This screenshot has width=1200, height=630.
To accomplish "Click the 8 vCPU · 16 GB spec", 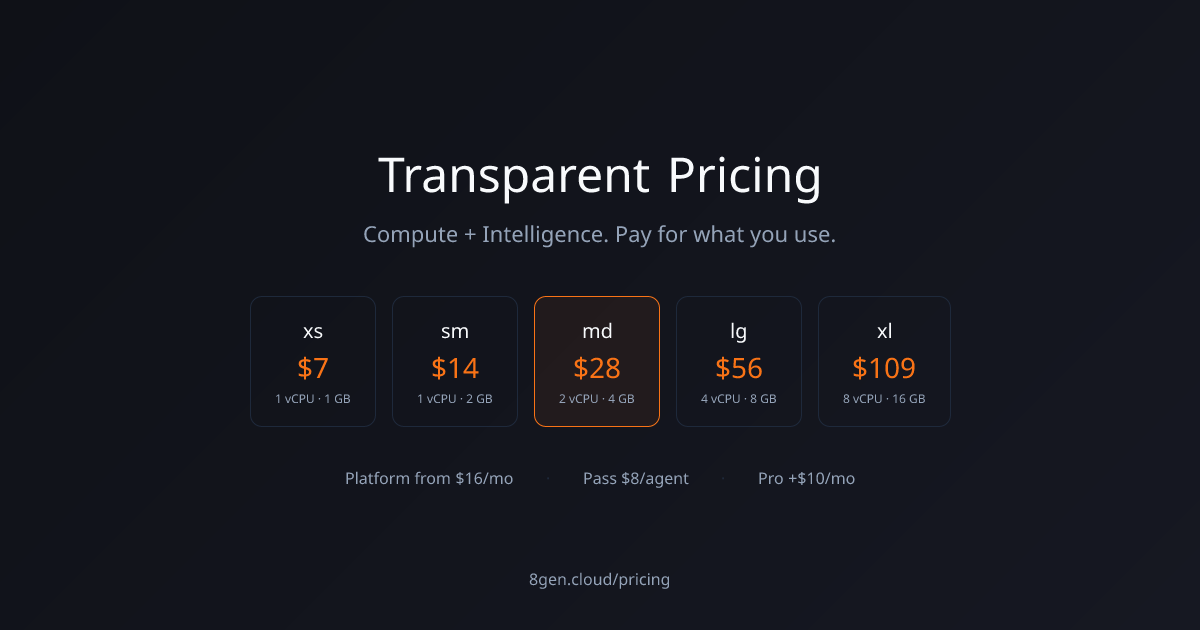I will pyautogui.click(x=884, y=398).
